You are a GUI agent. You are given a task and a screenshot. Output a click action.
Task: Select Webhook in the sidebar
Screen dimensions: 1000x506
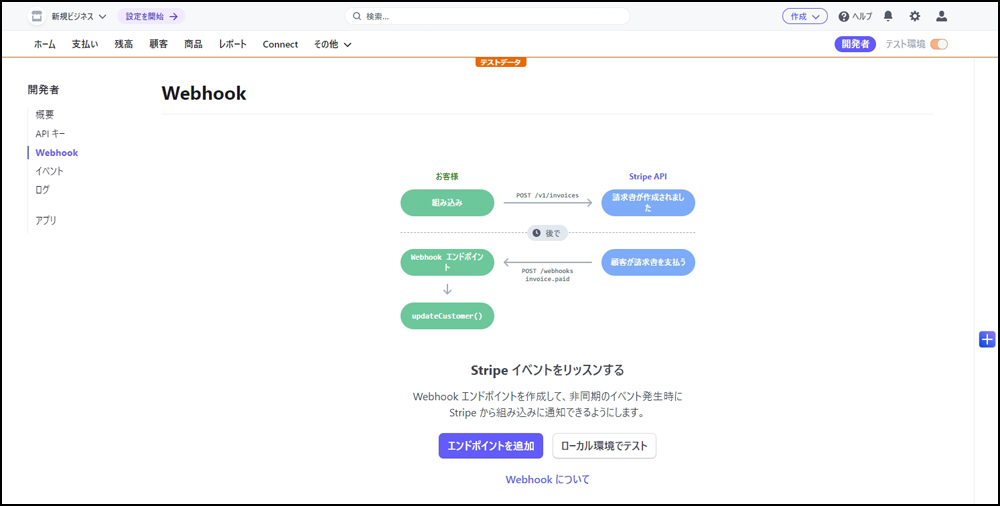pos(57,153)
